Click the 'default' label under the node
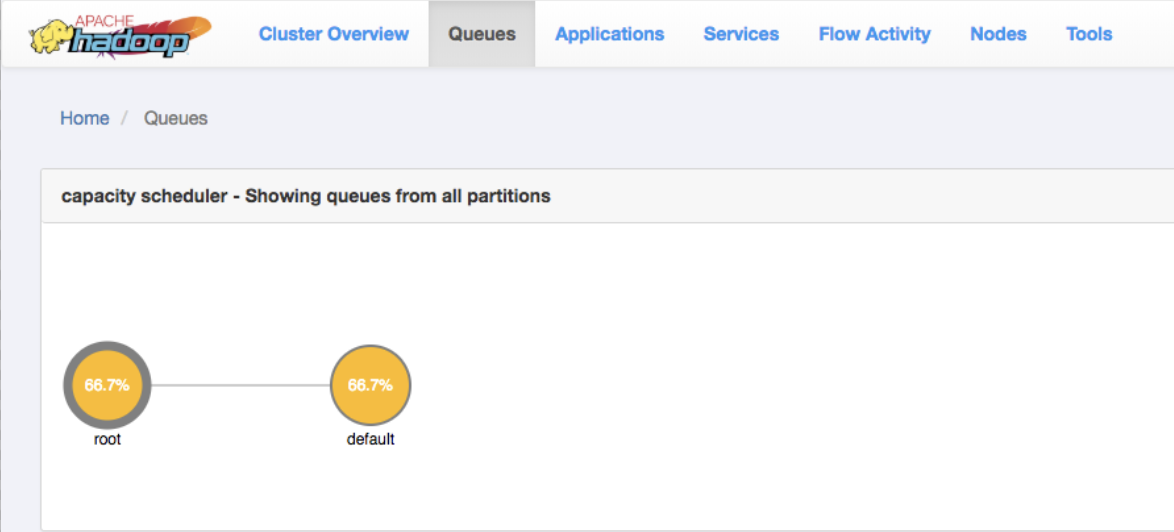The width and height of the screenshot is (1174, 532). tap(370, 439)
